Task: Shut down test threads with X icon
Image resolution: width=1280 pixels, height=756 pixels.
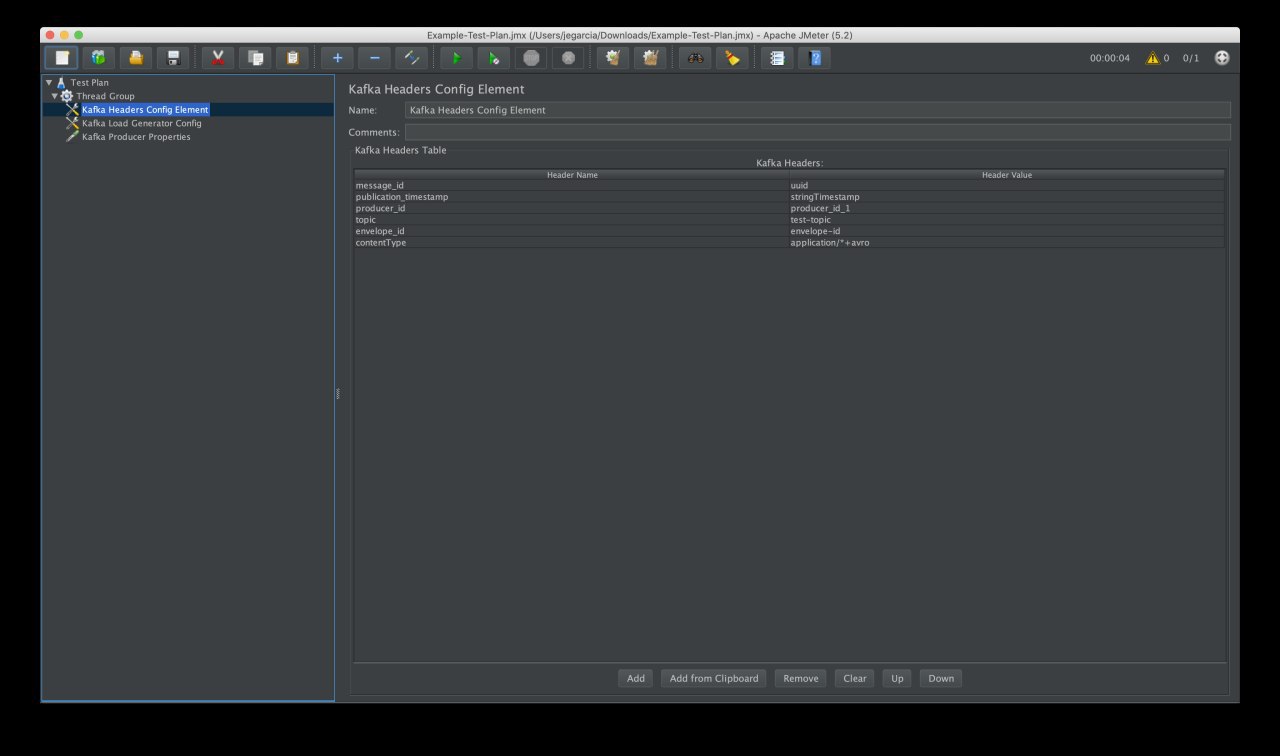Action: point(568,58)
